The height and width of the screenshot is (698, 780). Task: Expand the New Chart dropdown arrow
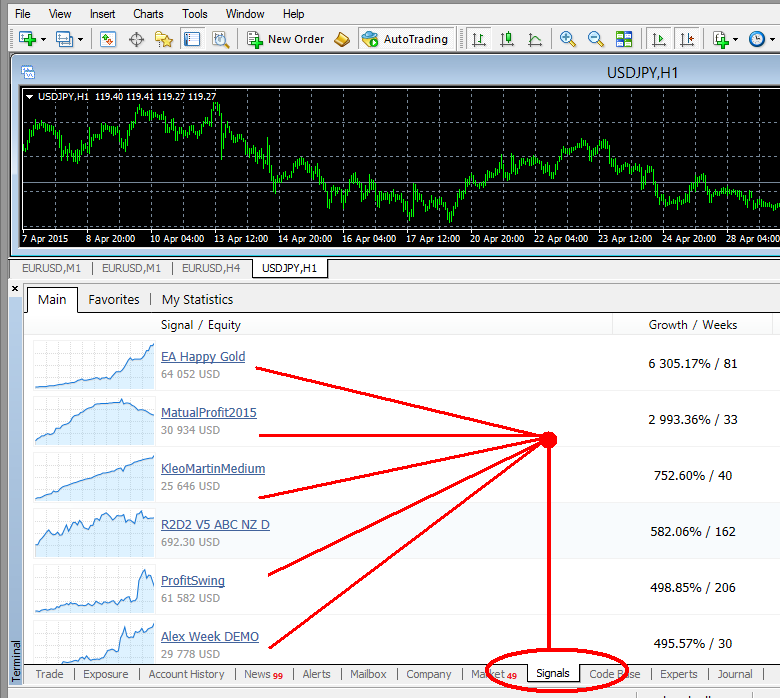tap(45, 39)
